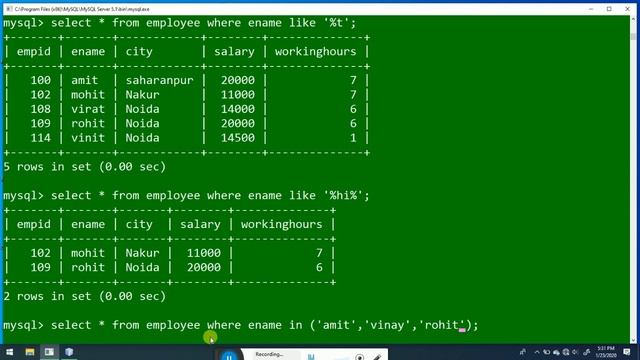The image size is (640, 360).
Task: Maximize the mysql console window
Action: tap(609, 9)
